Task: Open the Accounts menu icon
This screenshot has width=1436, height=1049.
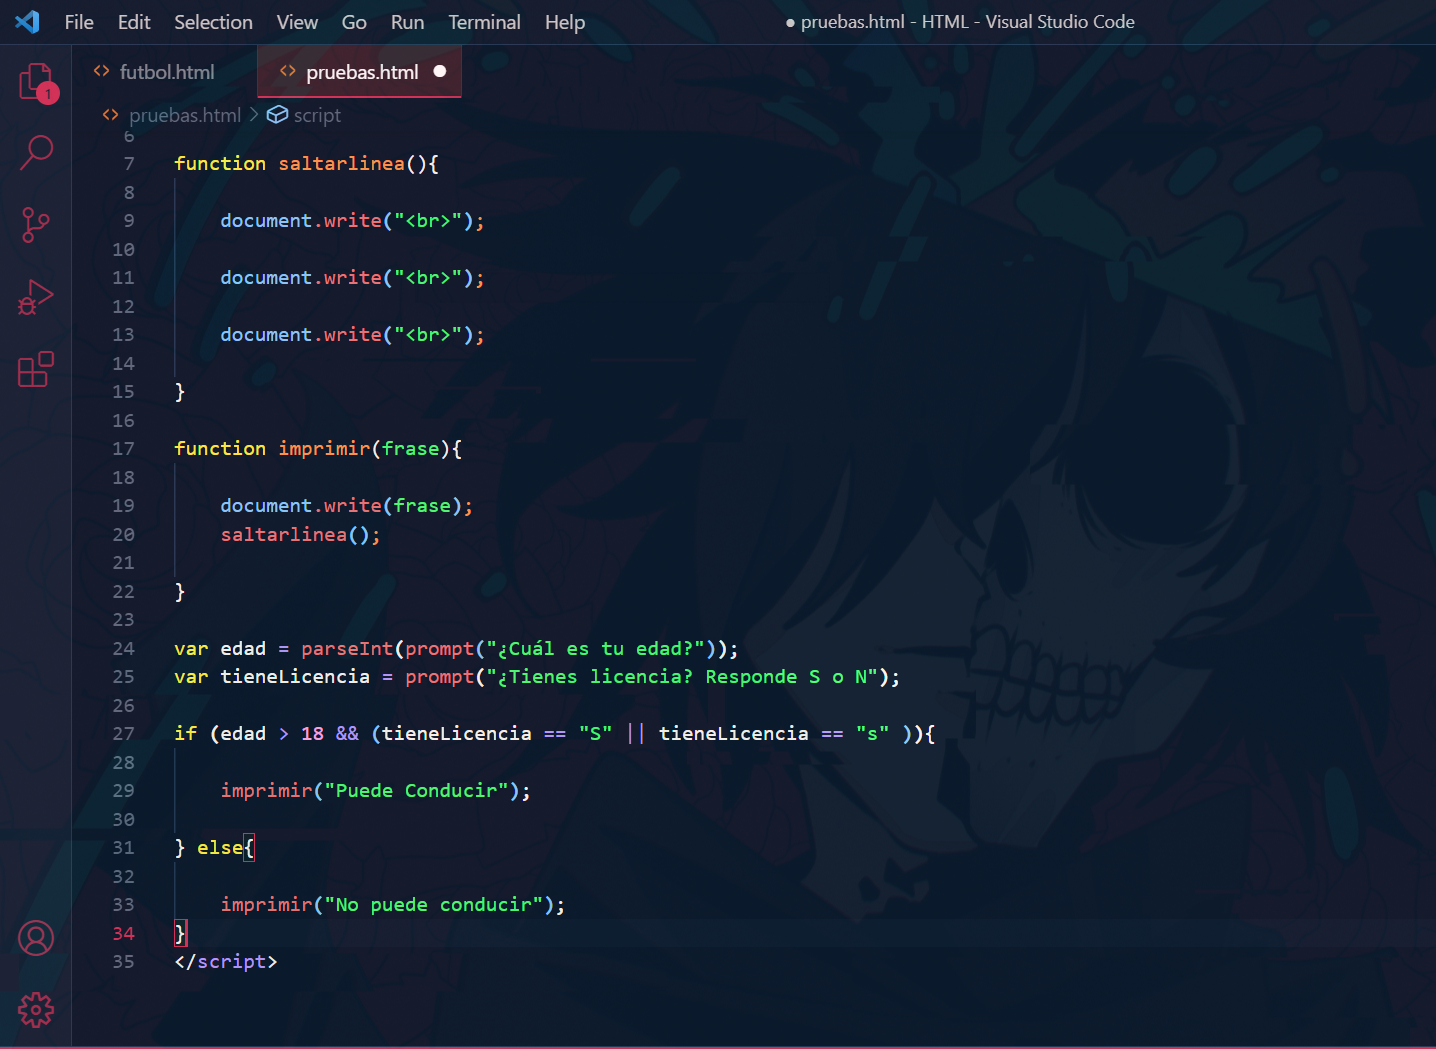Action: 36,938
